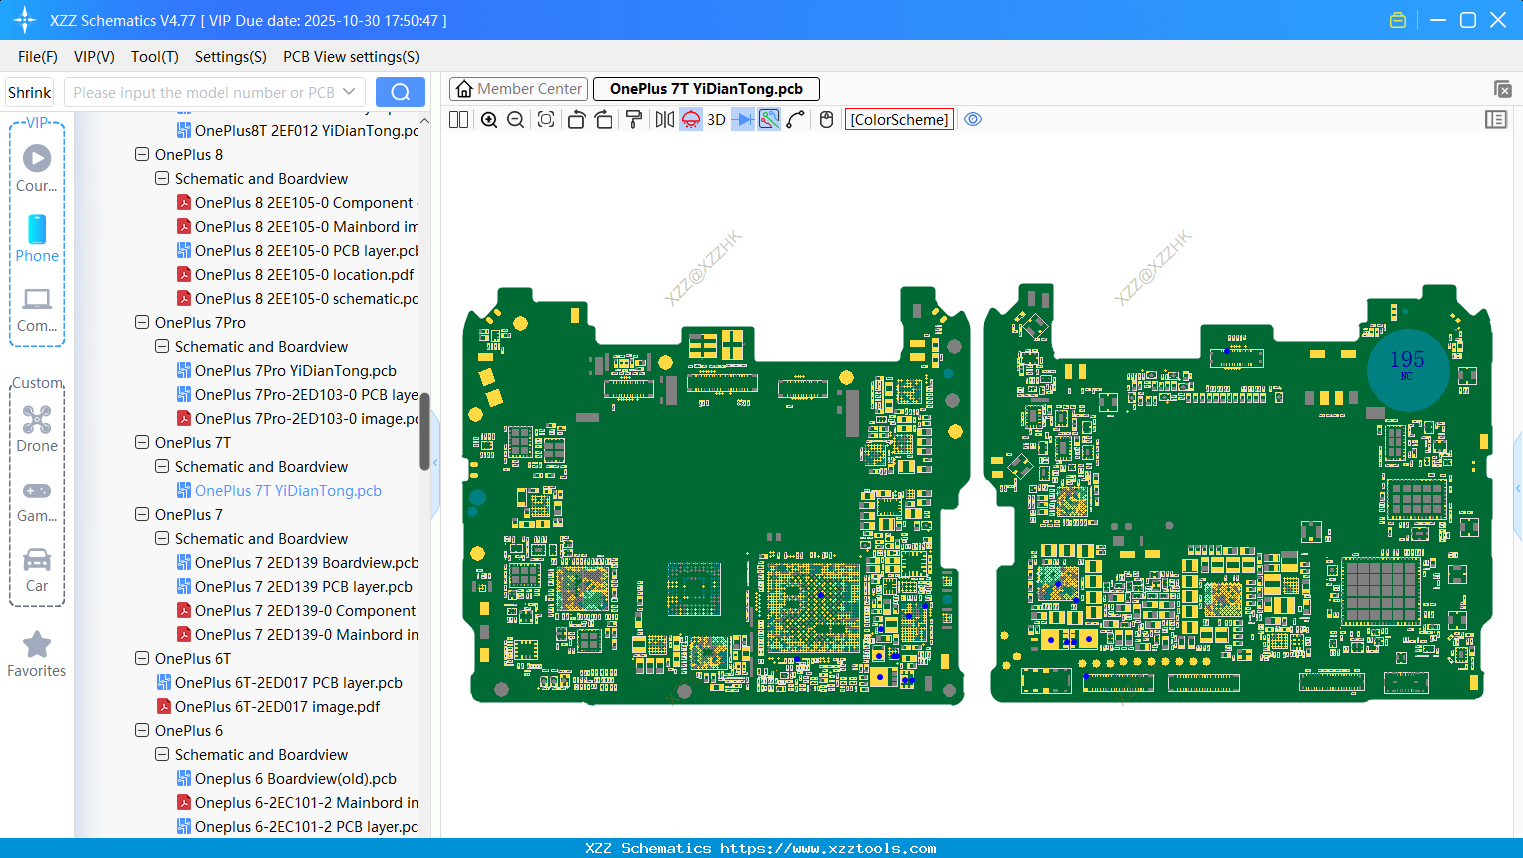This screenshot has width=1523, height=858.
Task: Open OnePlus 7 2ED139 Boardview.pcb file
Action: coord(306,563)
